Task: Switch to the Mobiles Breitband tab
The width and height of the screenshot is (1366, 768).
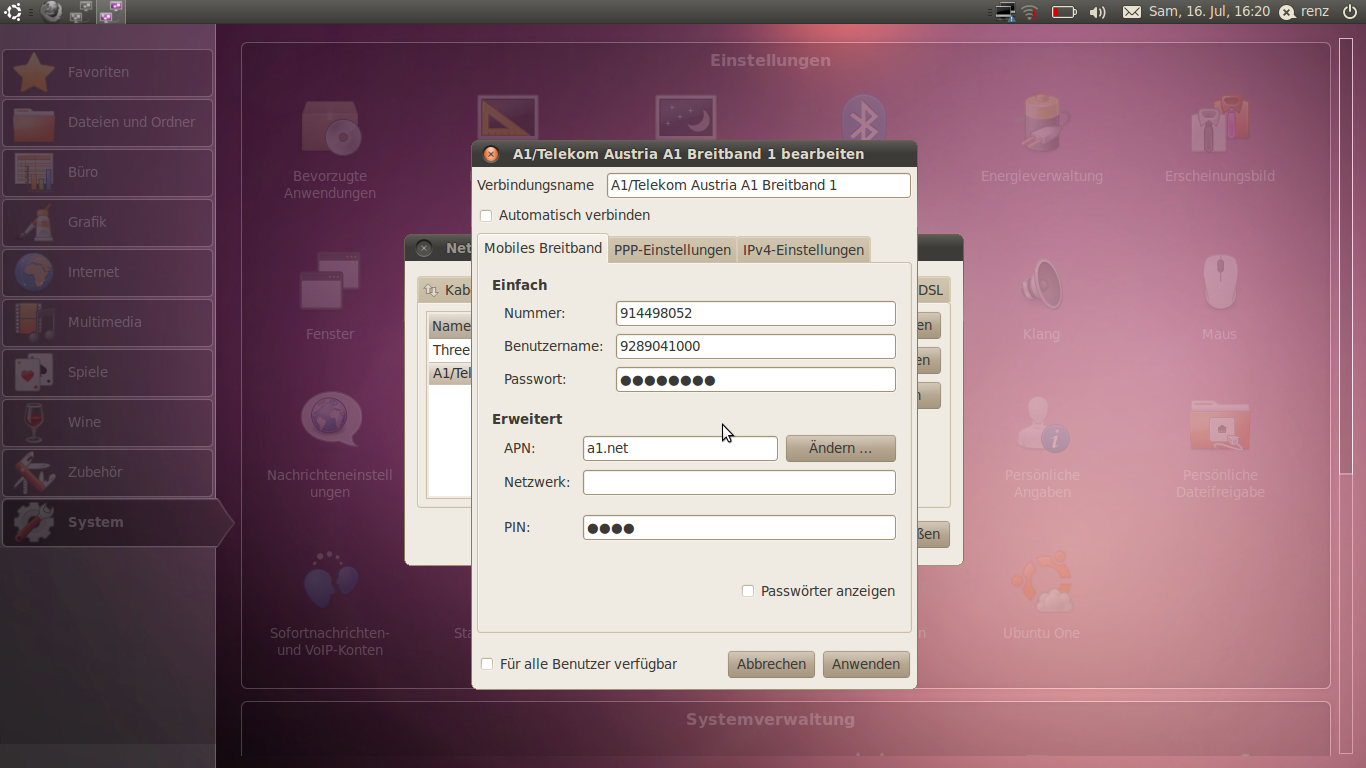Action: (x=543, y=248)
